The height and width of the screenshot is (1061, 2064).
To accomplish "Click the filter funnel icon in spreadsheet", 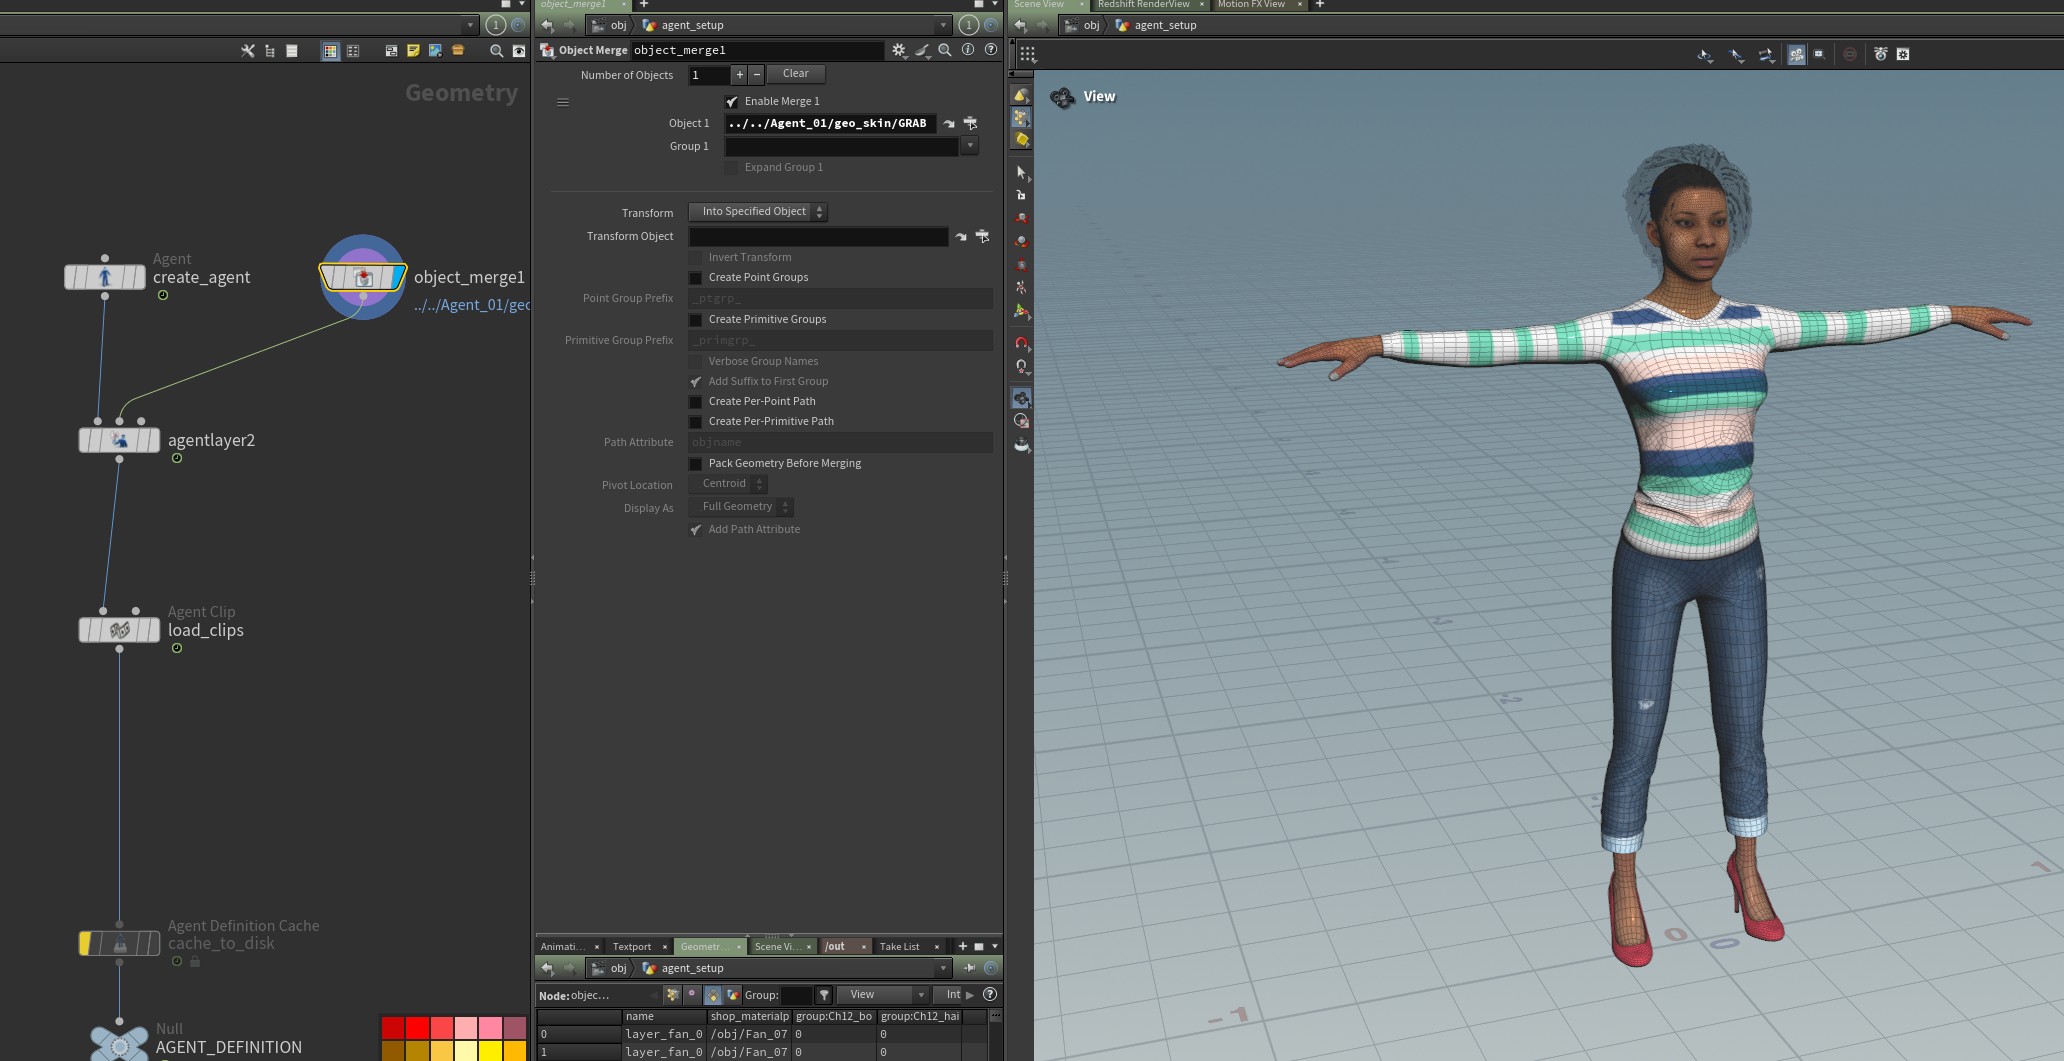I will coord(824,995).
